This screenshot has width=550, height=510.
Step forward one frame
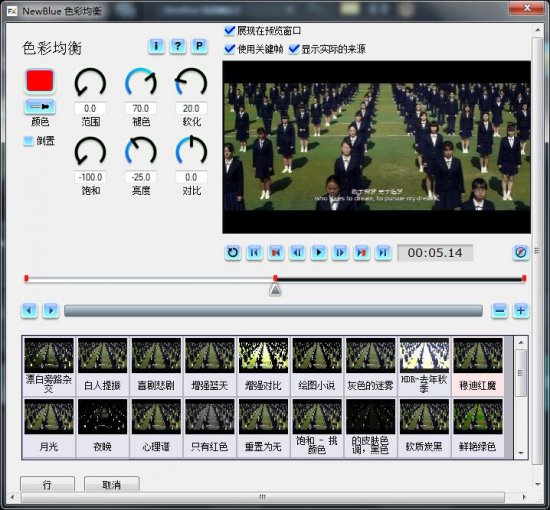340,253
